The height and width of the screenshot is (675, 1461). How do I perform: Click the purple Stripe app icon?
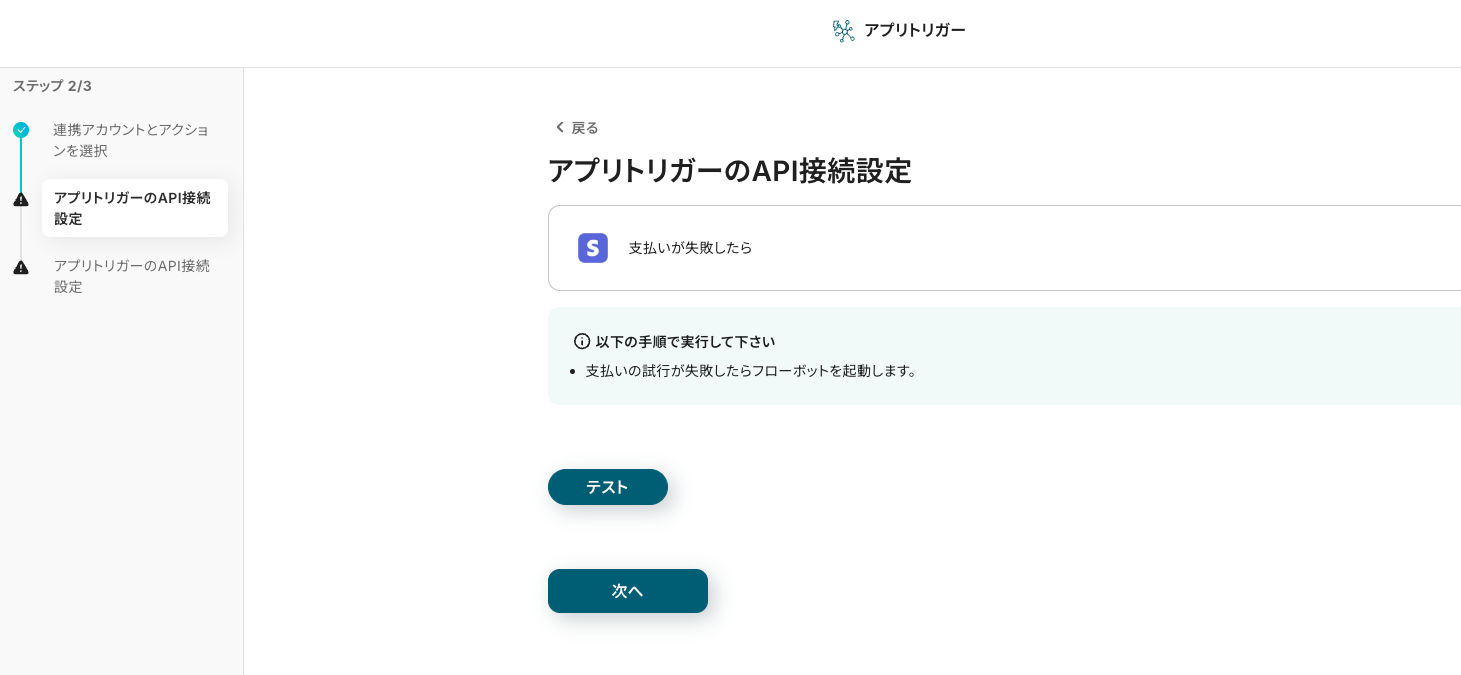[593, 248]
